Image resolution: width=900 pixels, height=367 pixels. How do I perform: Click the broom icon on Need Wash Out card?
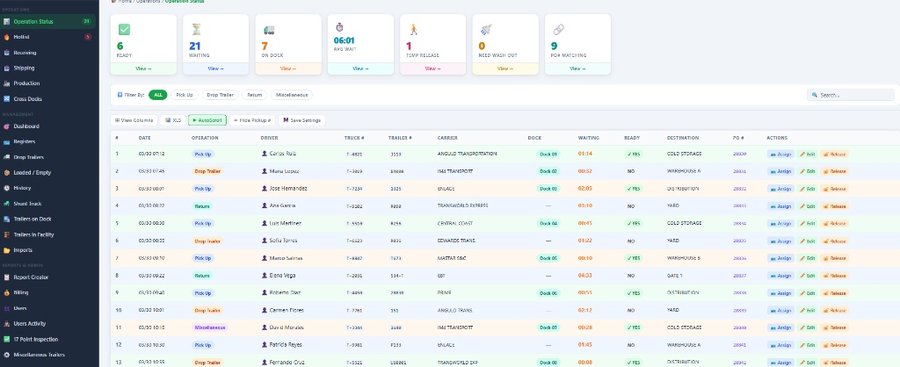(486, 29)
